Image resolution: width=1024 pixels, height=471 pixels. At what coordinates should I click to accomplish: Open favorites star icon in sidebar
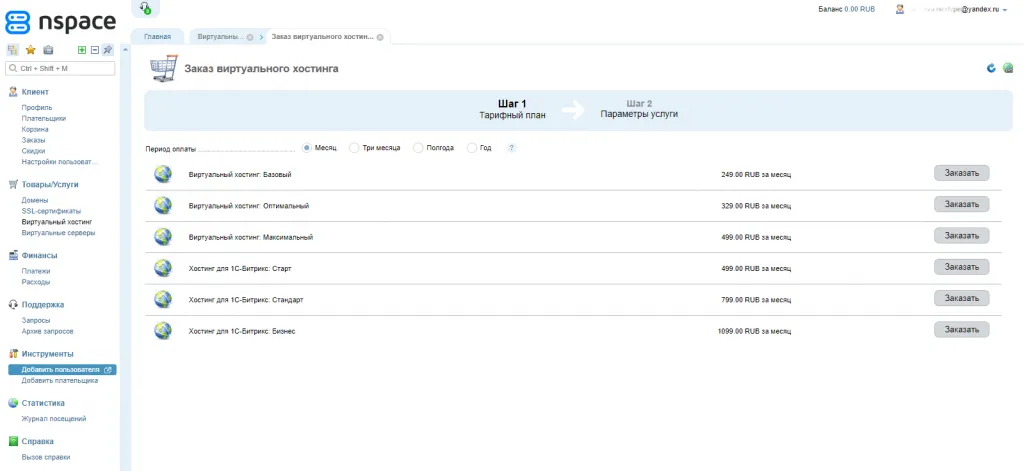(x=31, y=50)
